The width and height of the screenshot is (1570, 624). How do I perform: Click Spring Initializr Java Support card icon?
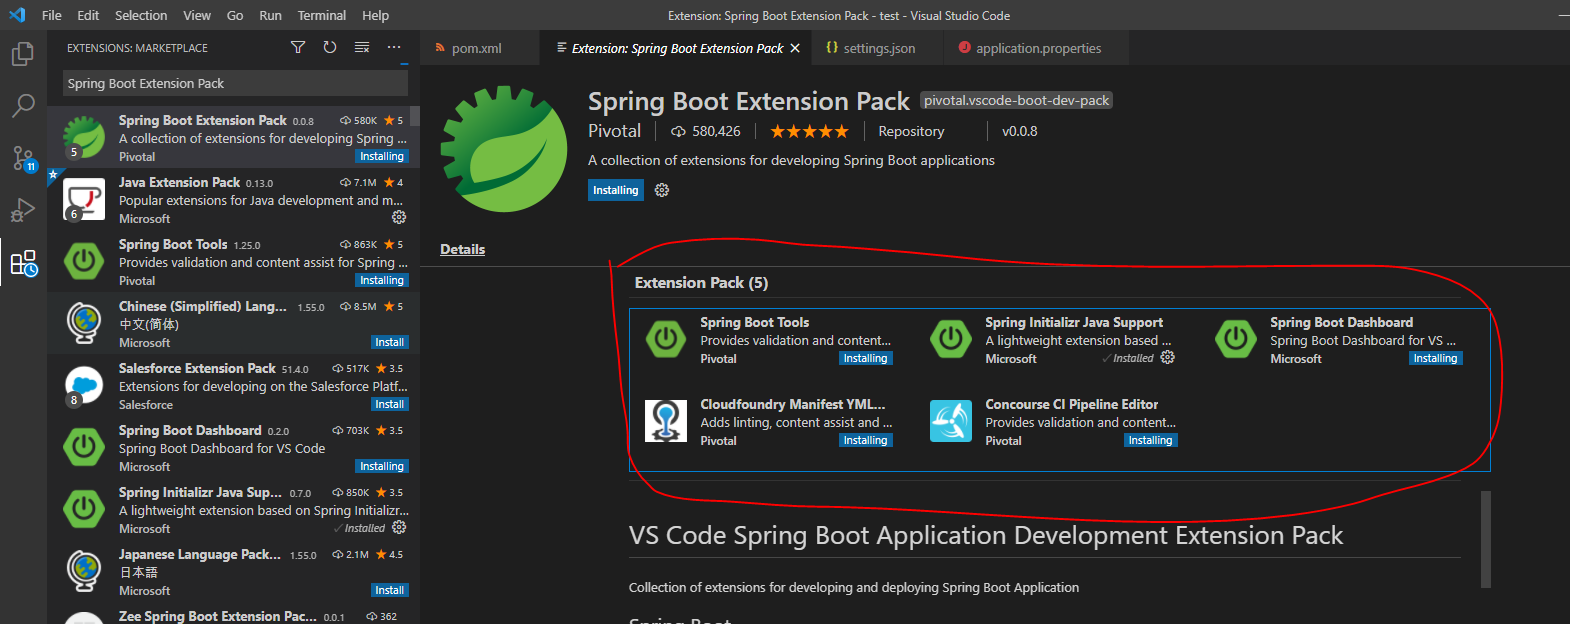[x=950, y=339]
